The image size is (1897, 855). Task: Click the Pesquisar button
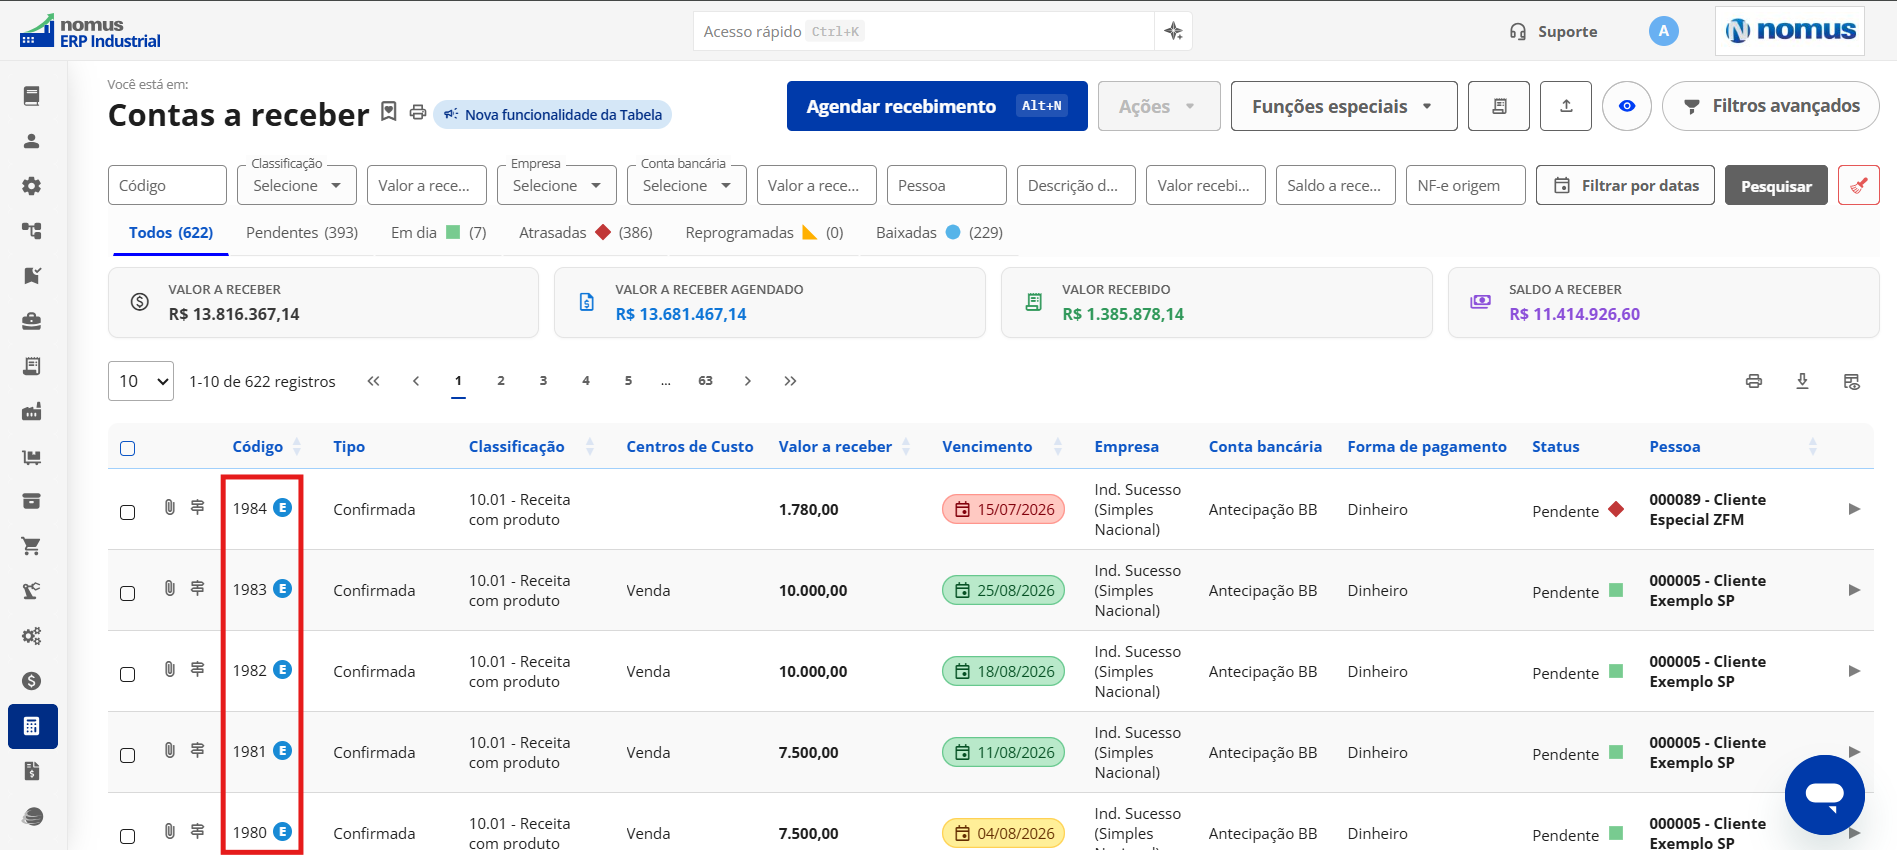coord(1776,185)
